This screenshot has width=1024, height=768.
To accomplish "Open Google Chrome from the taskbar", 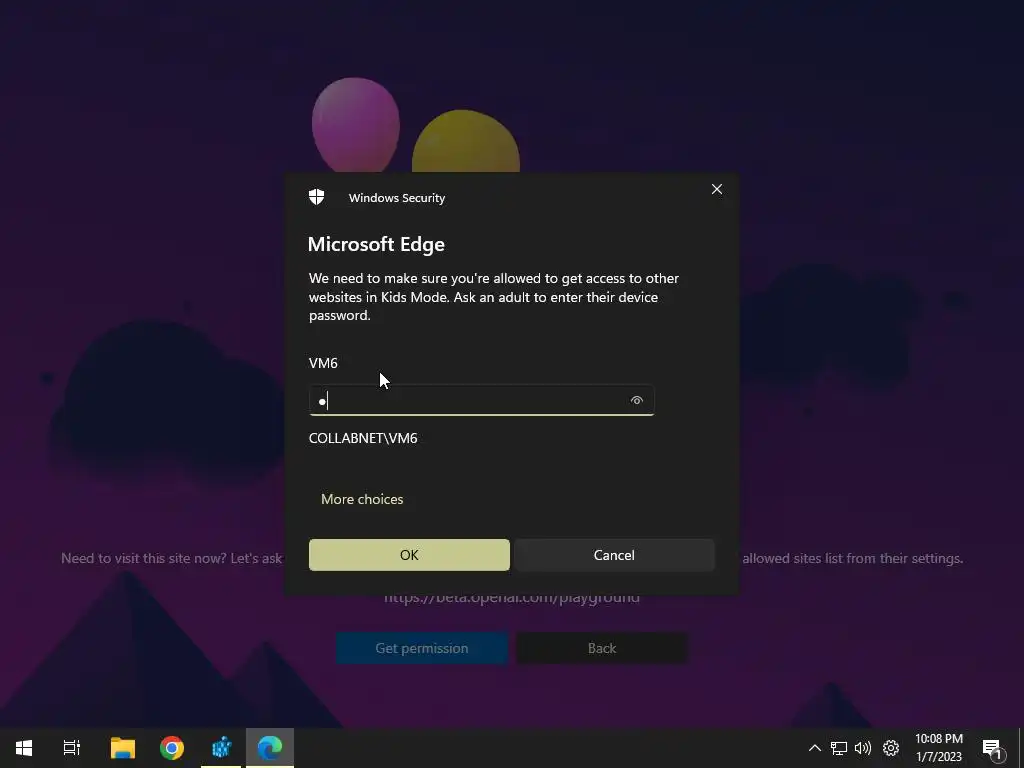I will [x=172, y=748].
